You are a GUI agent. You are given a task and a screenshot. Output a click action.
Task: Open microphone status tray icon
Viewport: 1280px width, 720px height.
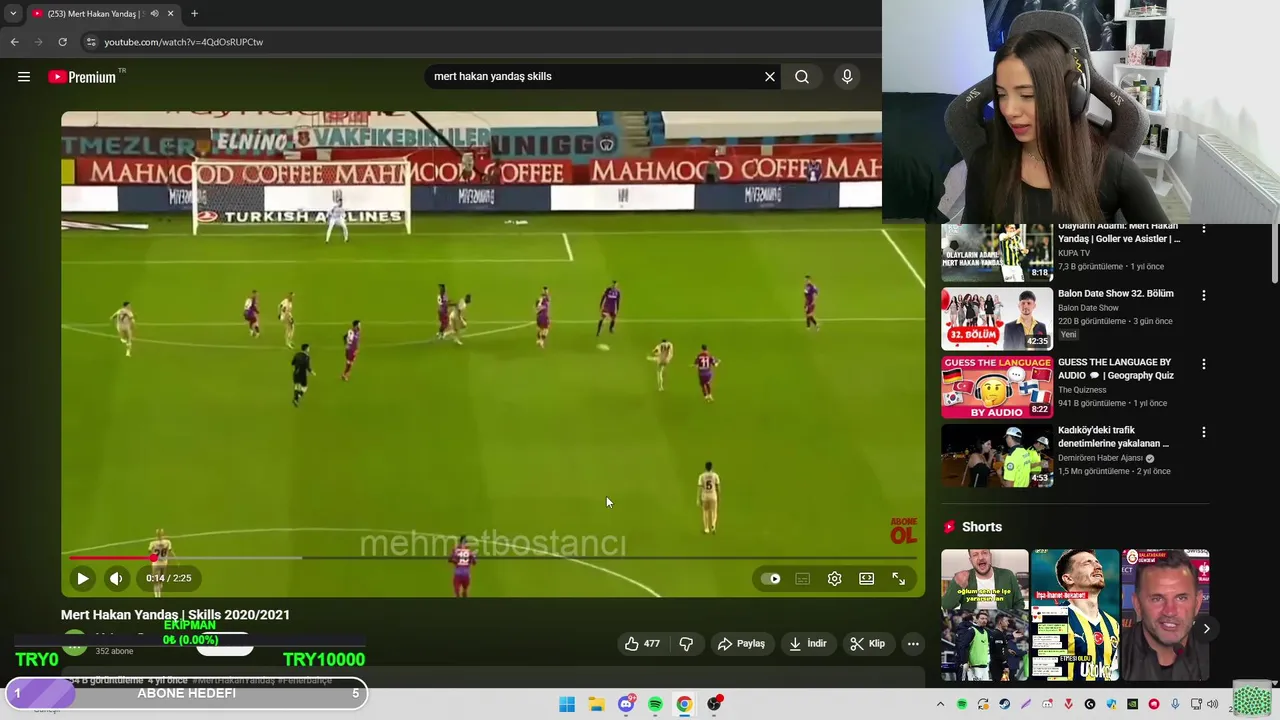(1175, 704)
